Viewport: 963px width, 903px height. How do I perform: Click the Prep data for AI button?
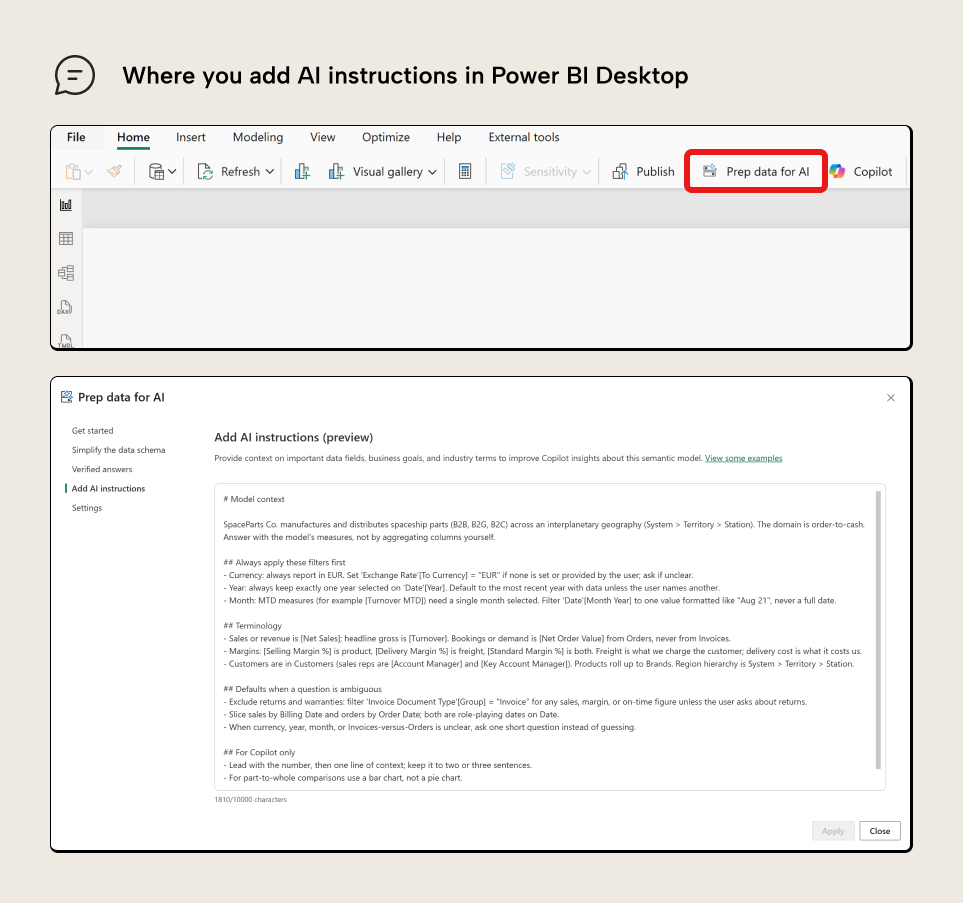tap(756, 171)
